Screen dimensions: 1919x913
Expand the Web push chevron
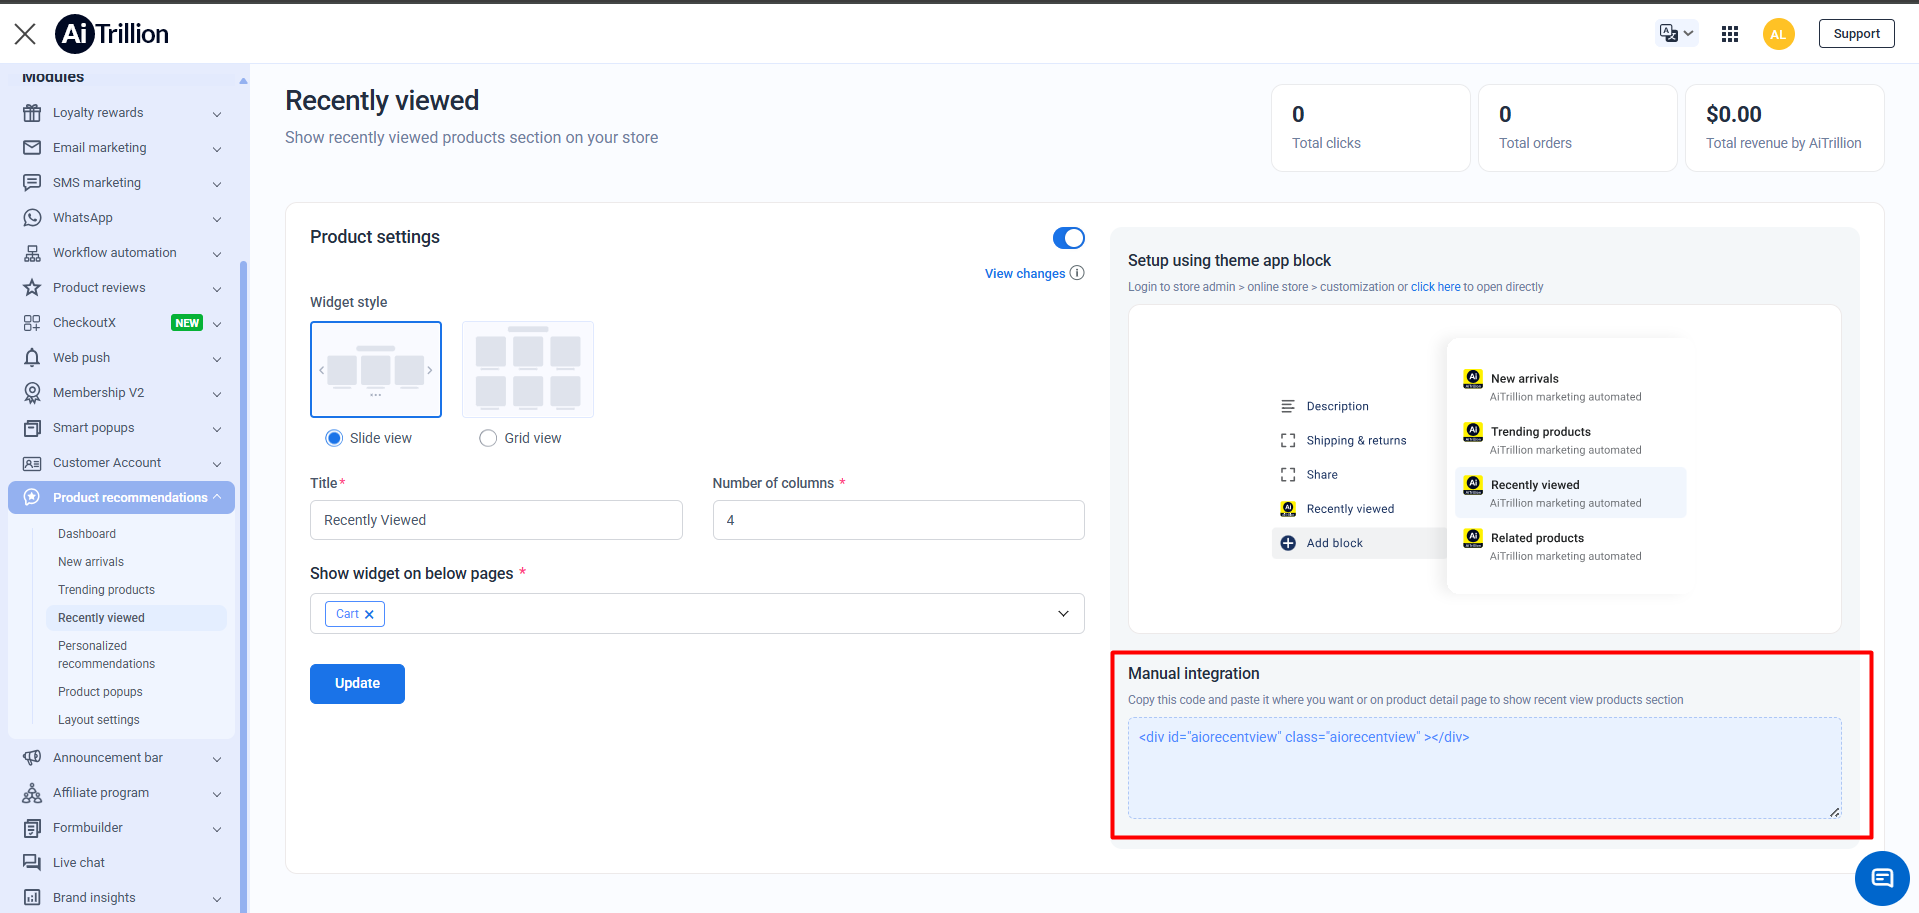coord(217,359)
